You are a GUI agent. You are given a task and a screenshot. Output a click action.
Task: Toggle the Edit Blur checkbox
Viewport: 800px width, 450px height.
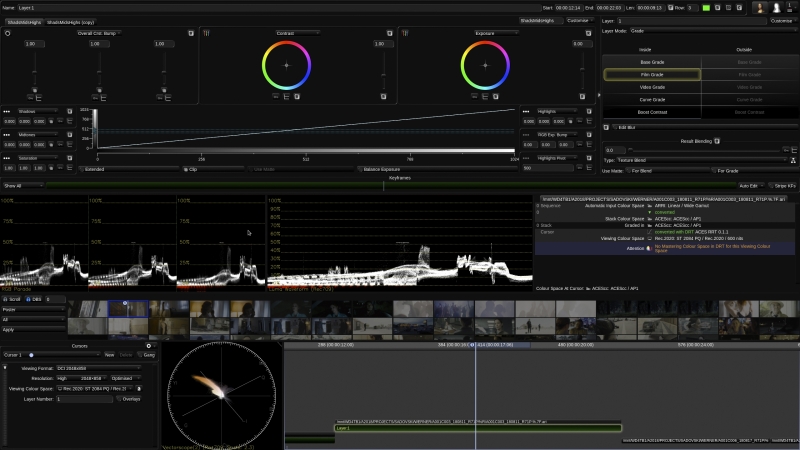coord(613,128)
